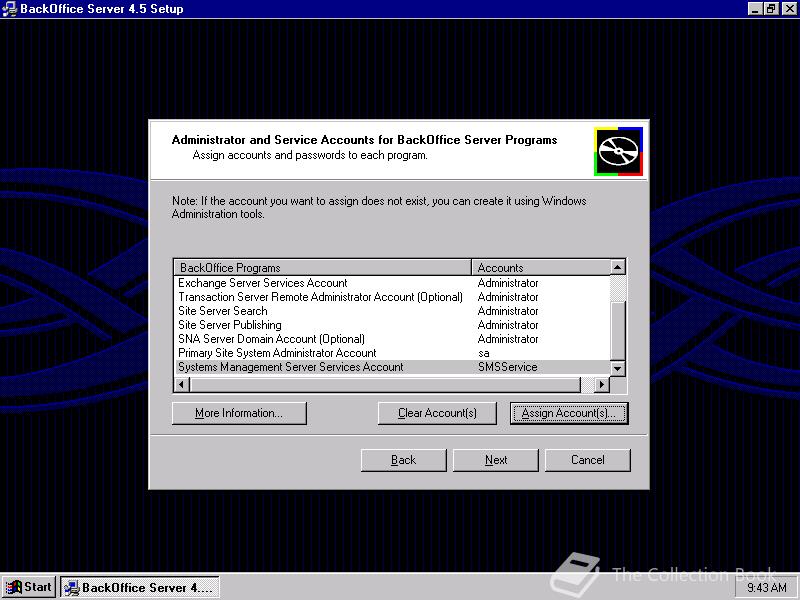Open More Information about accounts

(239, 413)
